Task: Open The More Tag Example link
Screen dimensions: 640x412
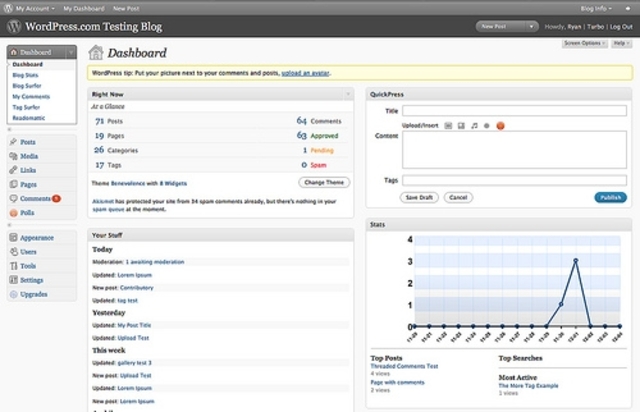Action: [x=528, y=385]
